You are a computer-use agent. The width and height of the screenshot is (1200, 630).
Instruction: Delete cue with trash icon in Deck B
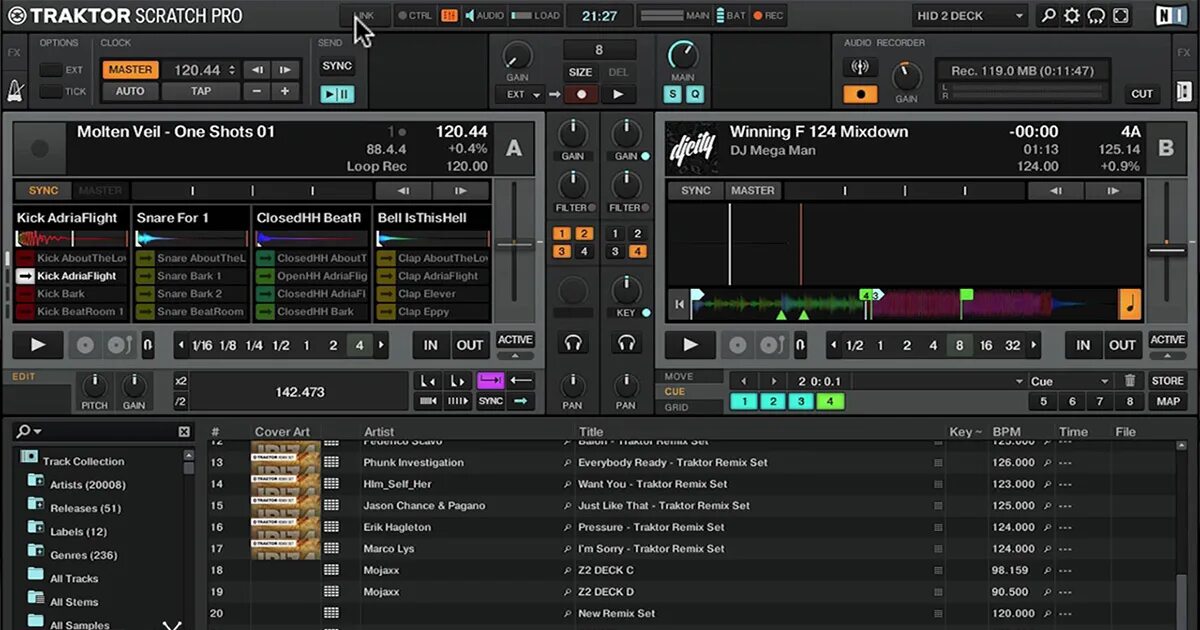[1130, 381]
